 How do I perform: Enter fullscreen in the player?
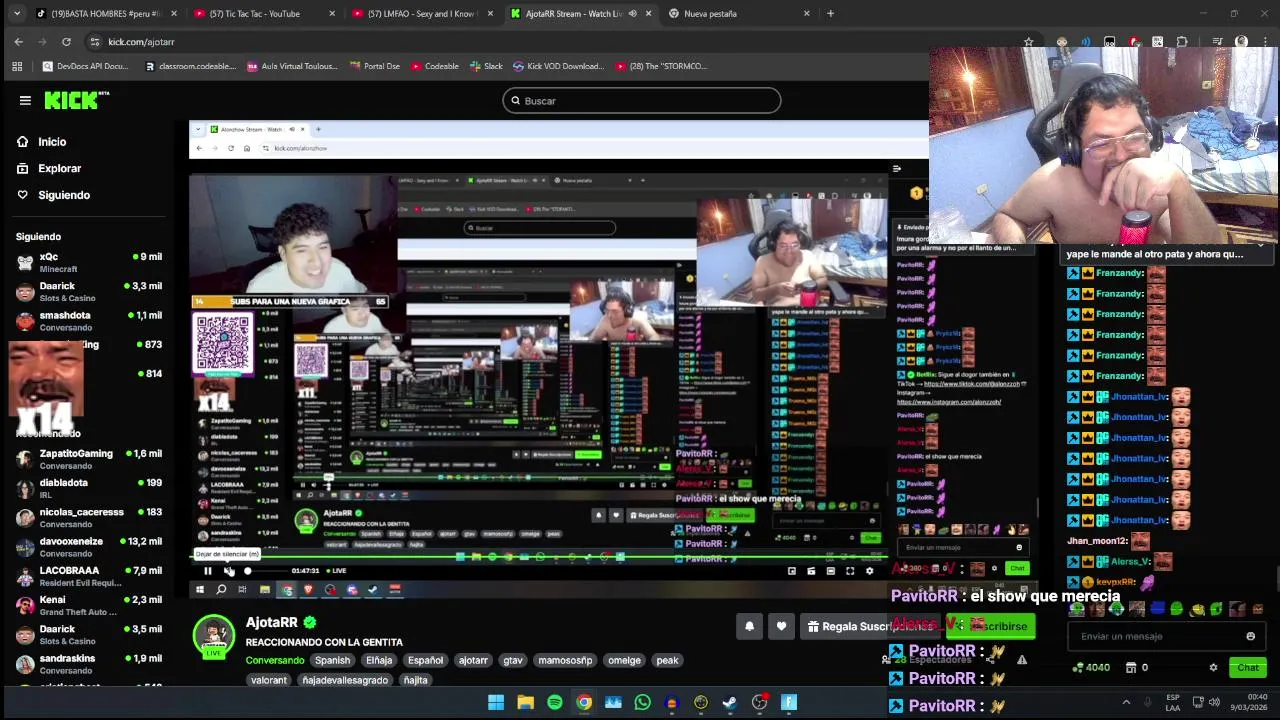pos(850,571)
